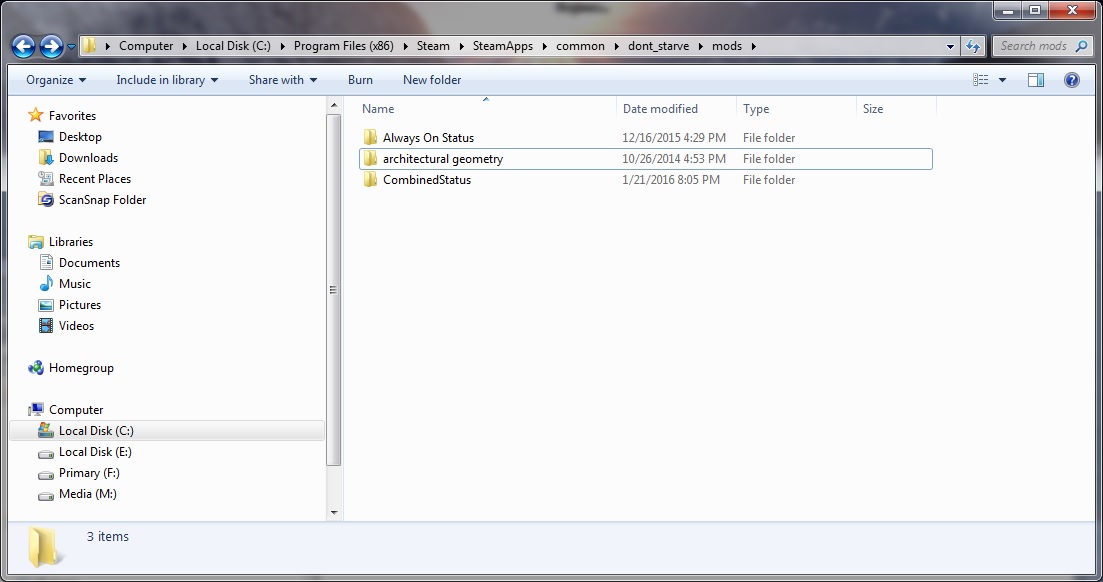This screenshot has height=582, width=1103.
Task: Click the navigation pane scrollbar down arrow
Action: pyautogui.click(x=334, y=513)
